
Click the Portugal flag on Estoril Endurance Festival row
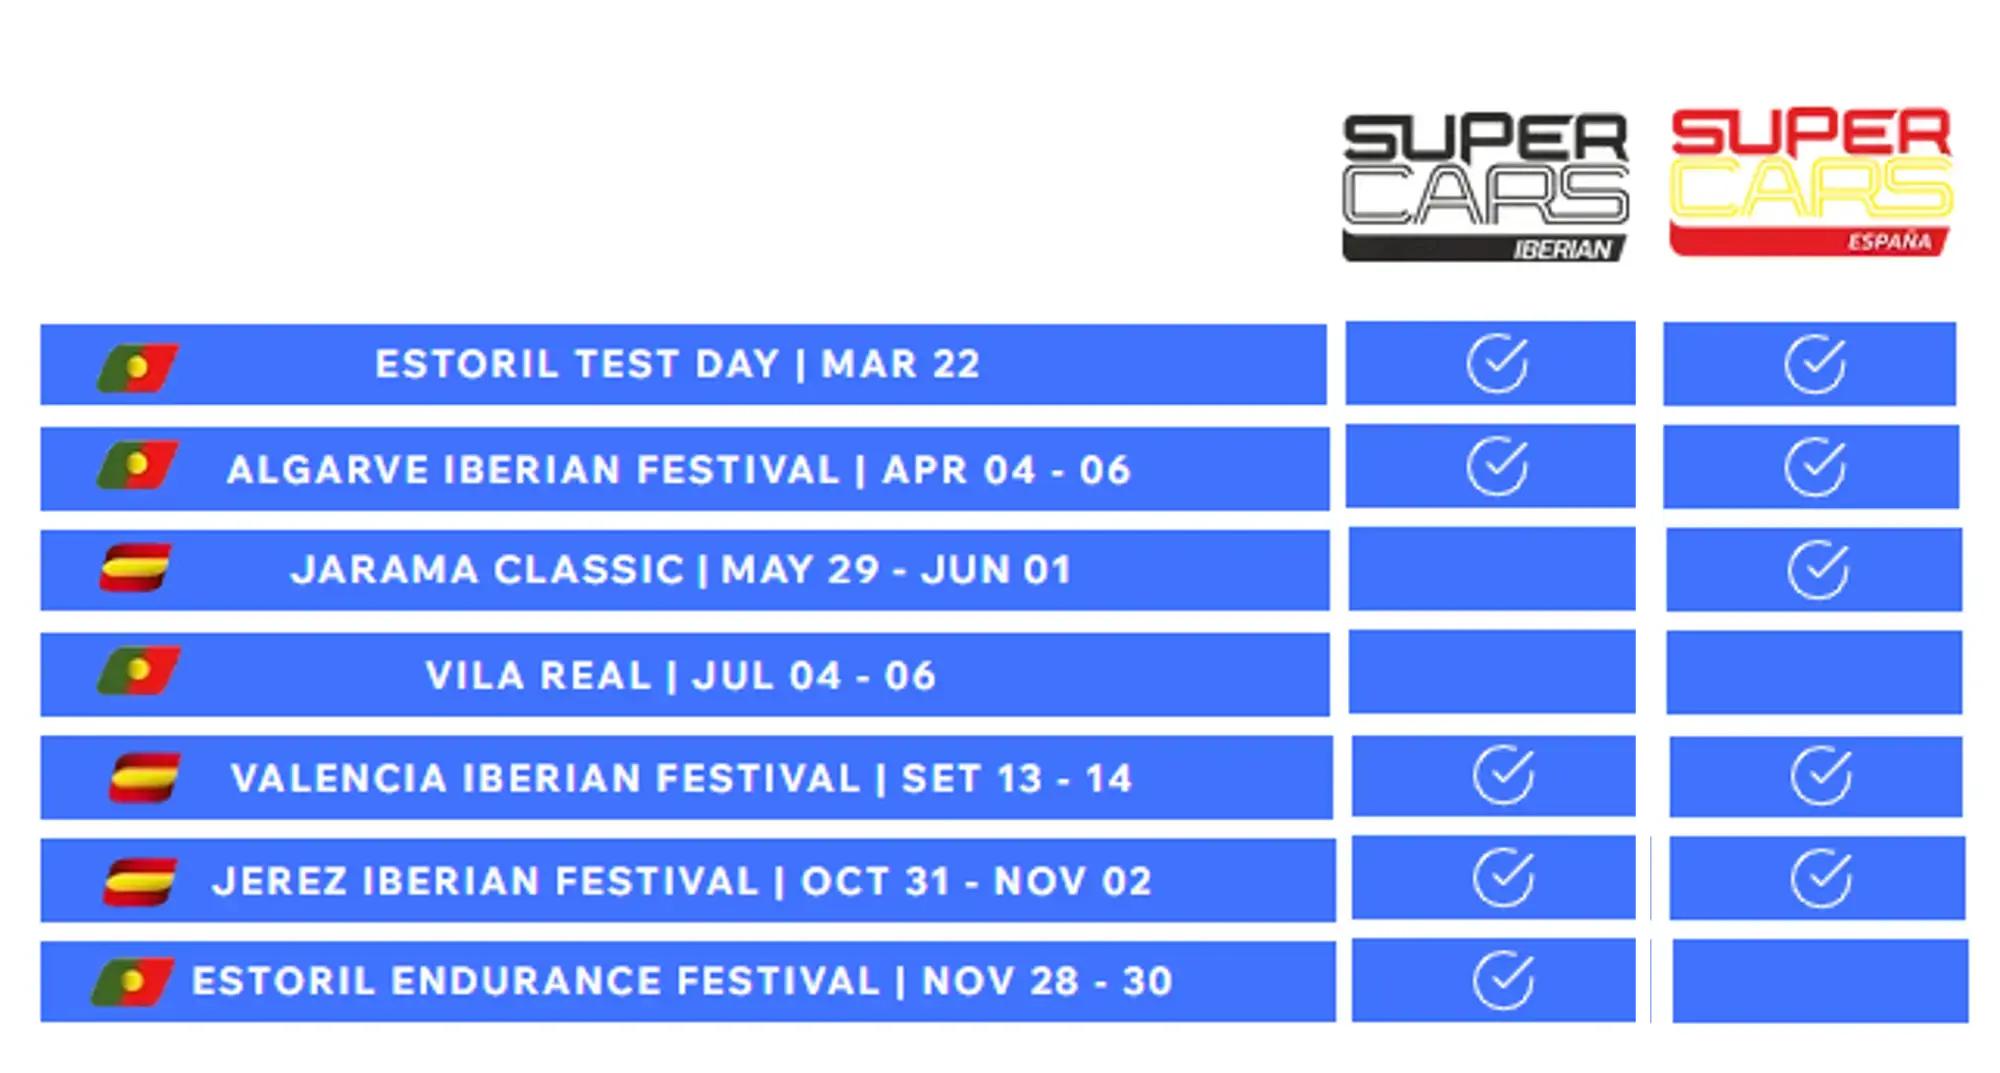click(x=133, y=982)
